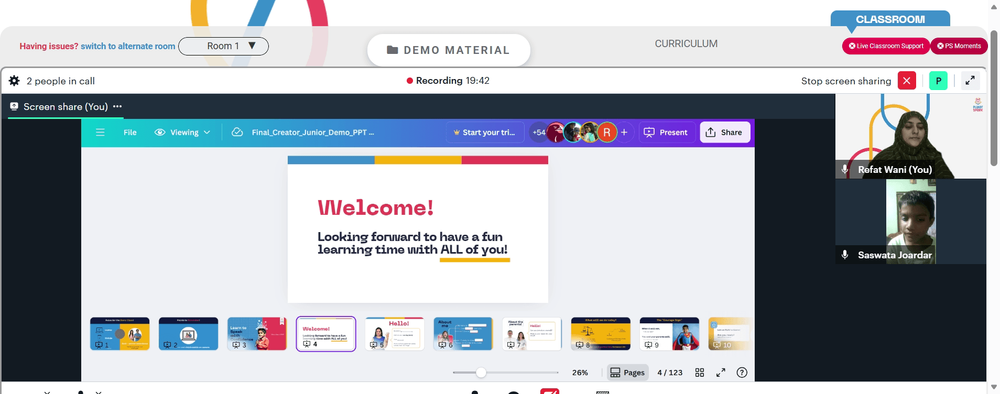Image resolution: width=1000 pixels, height=394 pixels.
Task: Toggle the Pages thumbnail panel
Action: 628,373
